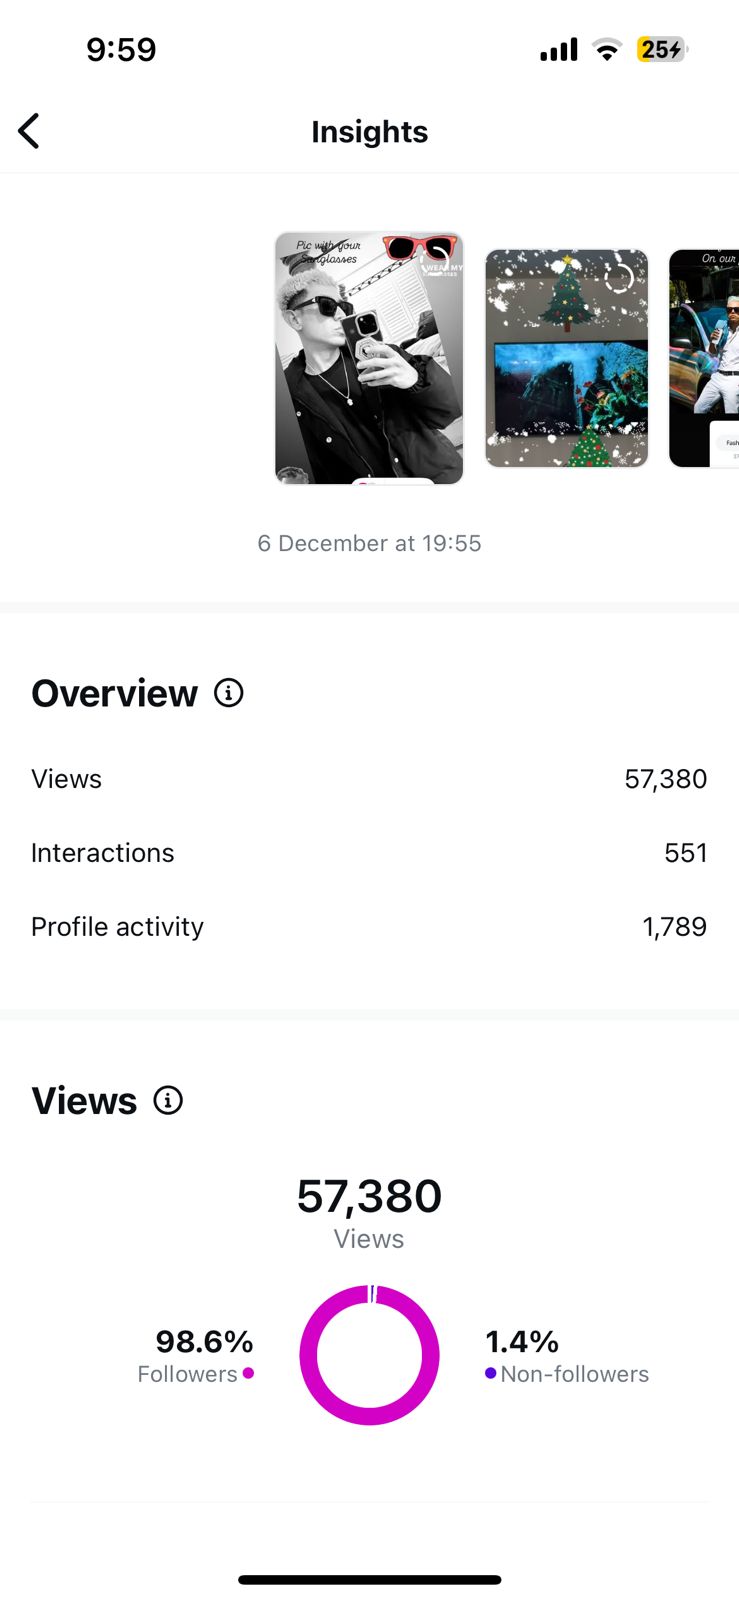Select the sunglasses selfie story thumbnail
The width and height of the screenshot is (739, 1600).
(369, 358)
